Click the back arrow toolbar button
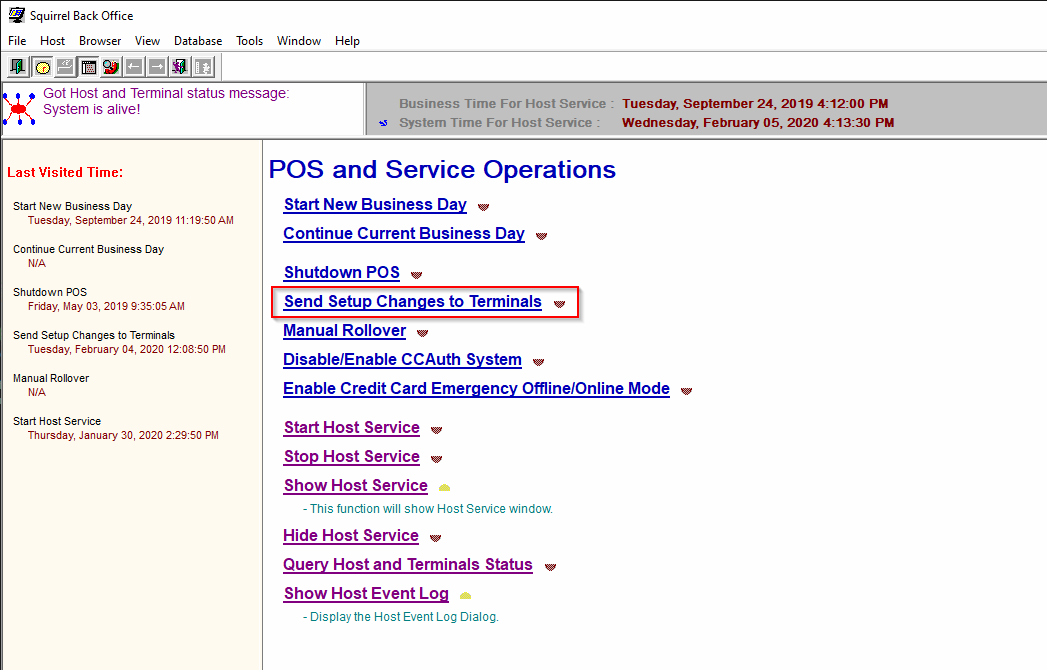Image resolution: width=1047 pixels, height=670 pixels. coord(134,67)
